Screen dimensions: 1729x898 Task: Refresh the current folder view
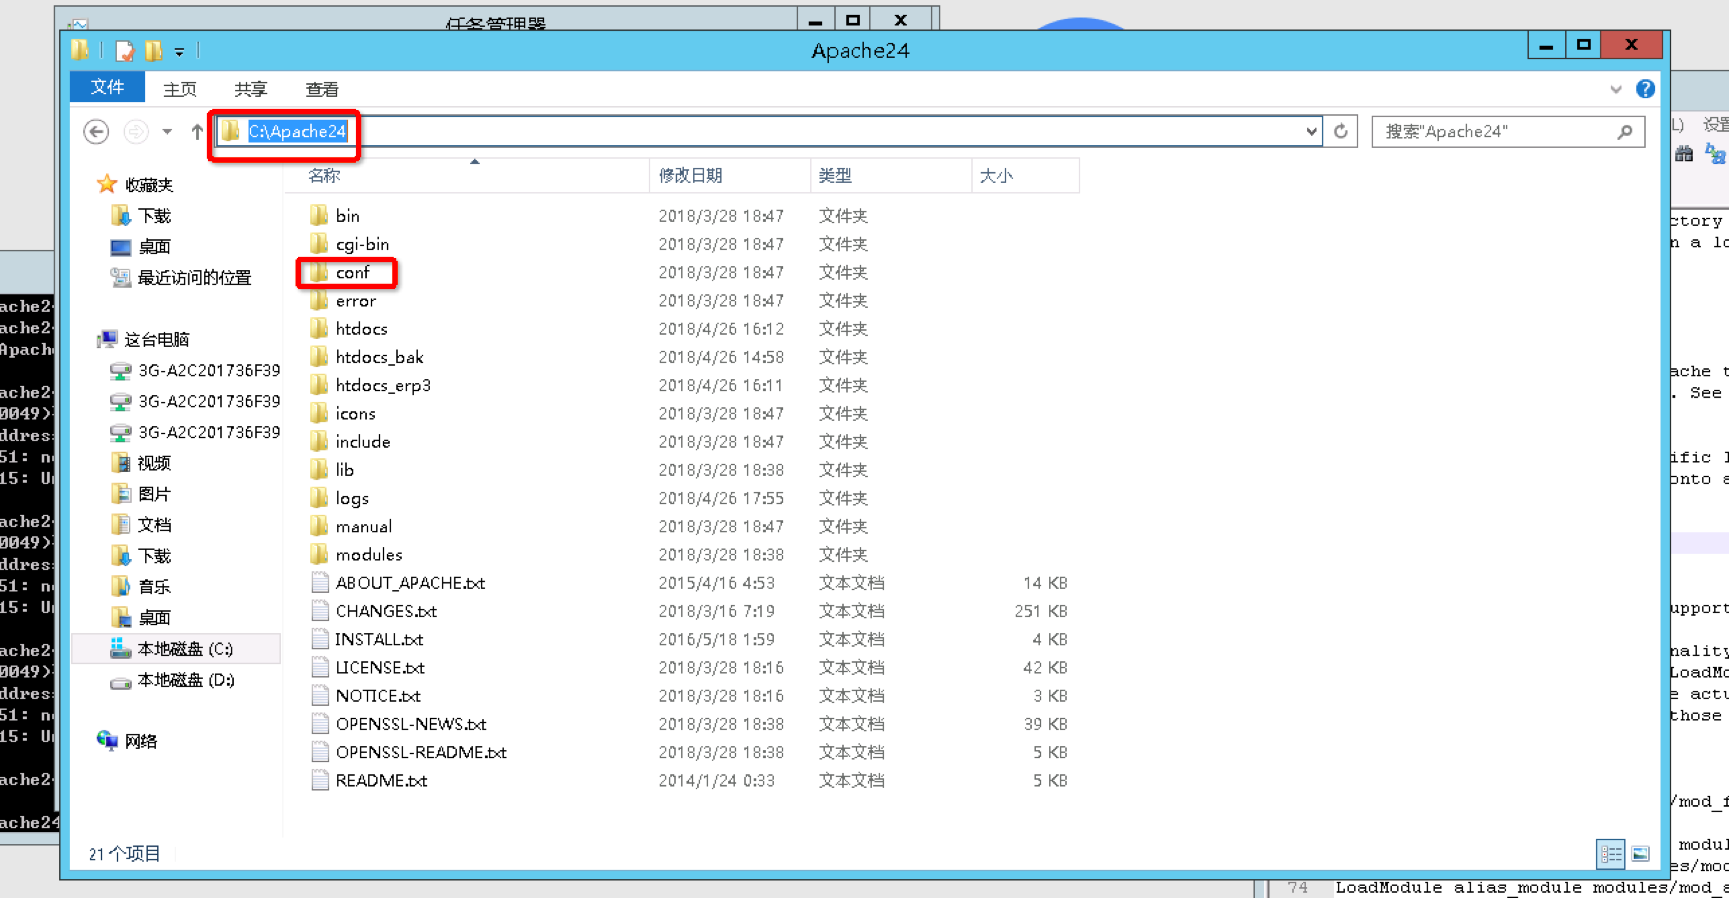pyautogui.click(x=1341, y=131)
